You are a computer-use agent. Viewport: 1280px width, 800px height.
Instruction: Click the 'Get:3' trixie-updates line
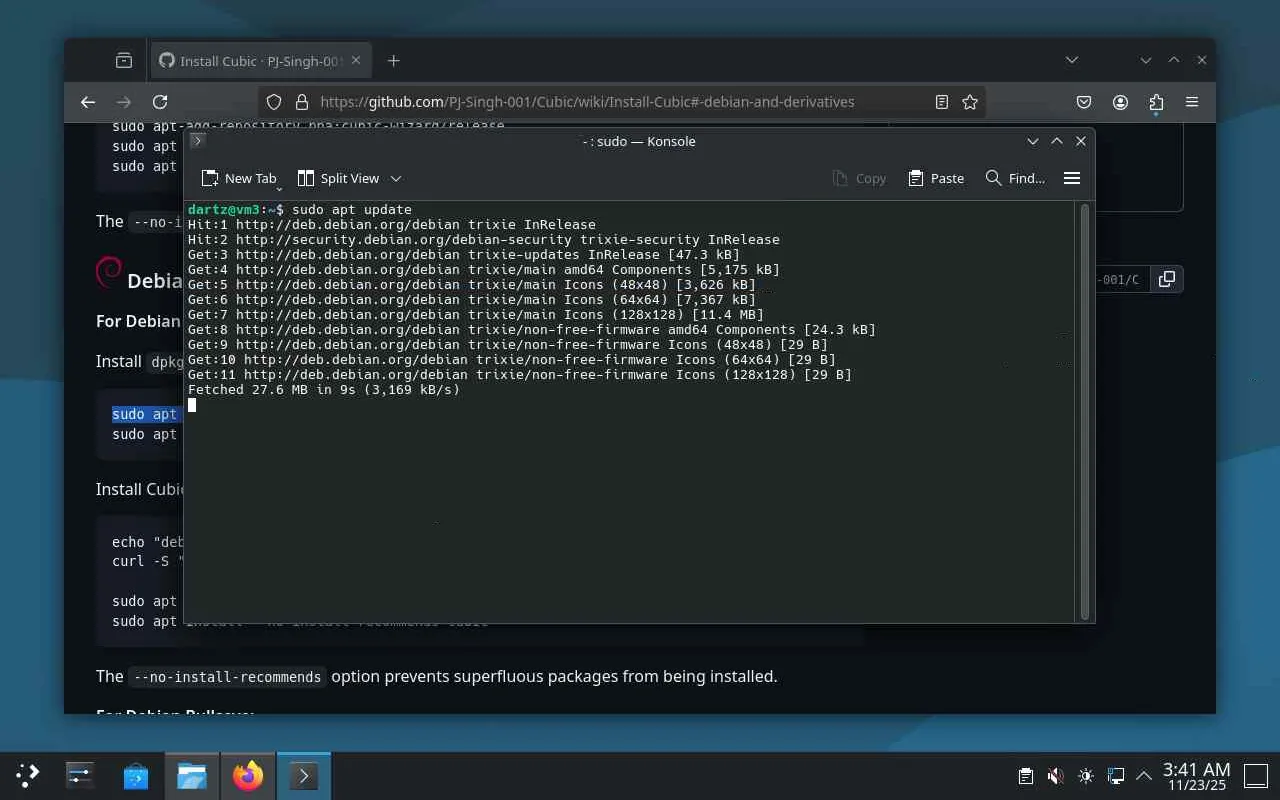pyautogui.click(x=464, y=255)
